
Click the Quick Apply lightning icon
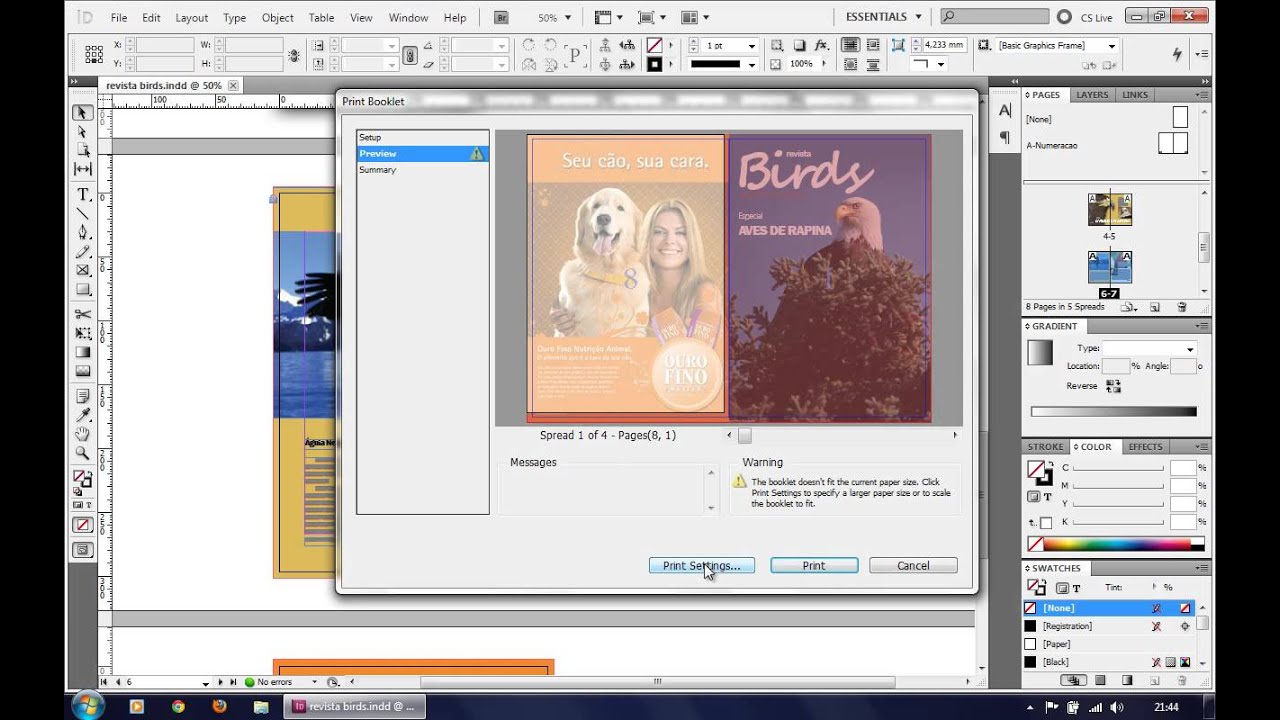1177,55
